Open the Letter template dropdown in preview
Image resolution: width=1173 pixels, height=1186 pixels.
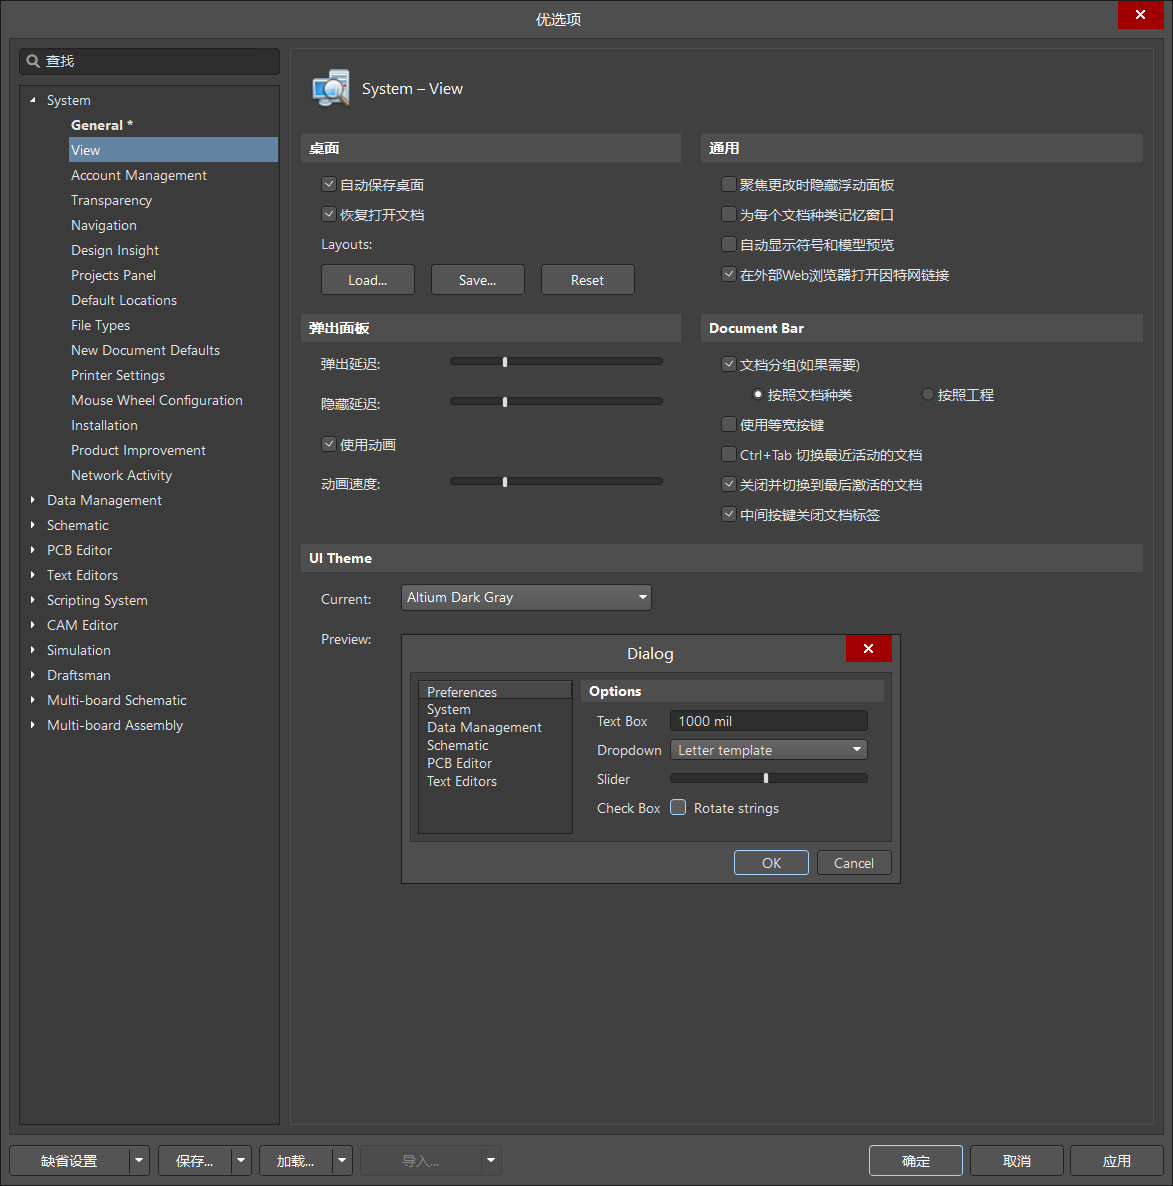(x=855, y=749)
